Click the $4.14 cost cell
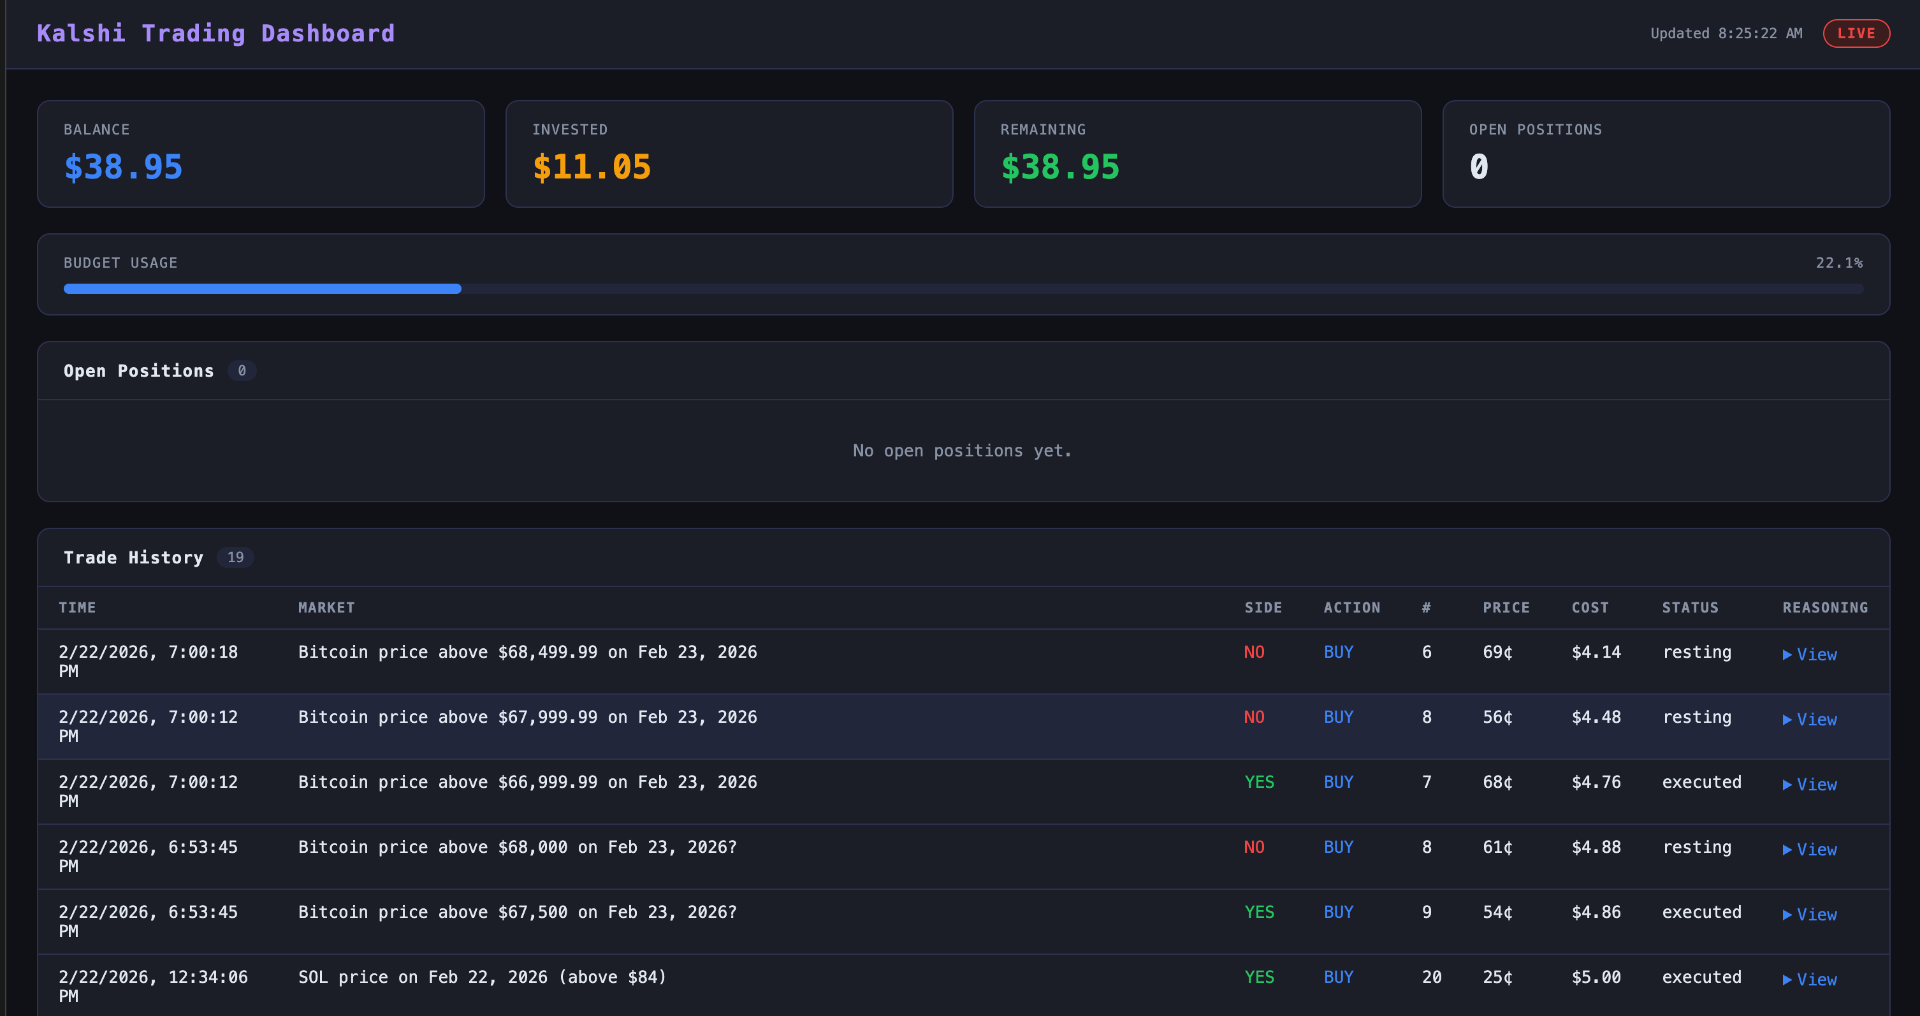This screenshot has width=1920, height=1016. tap(1596, 652)
